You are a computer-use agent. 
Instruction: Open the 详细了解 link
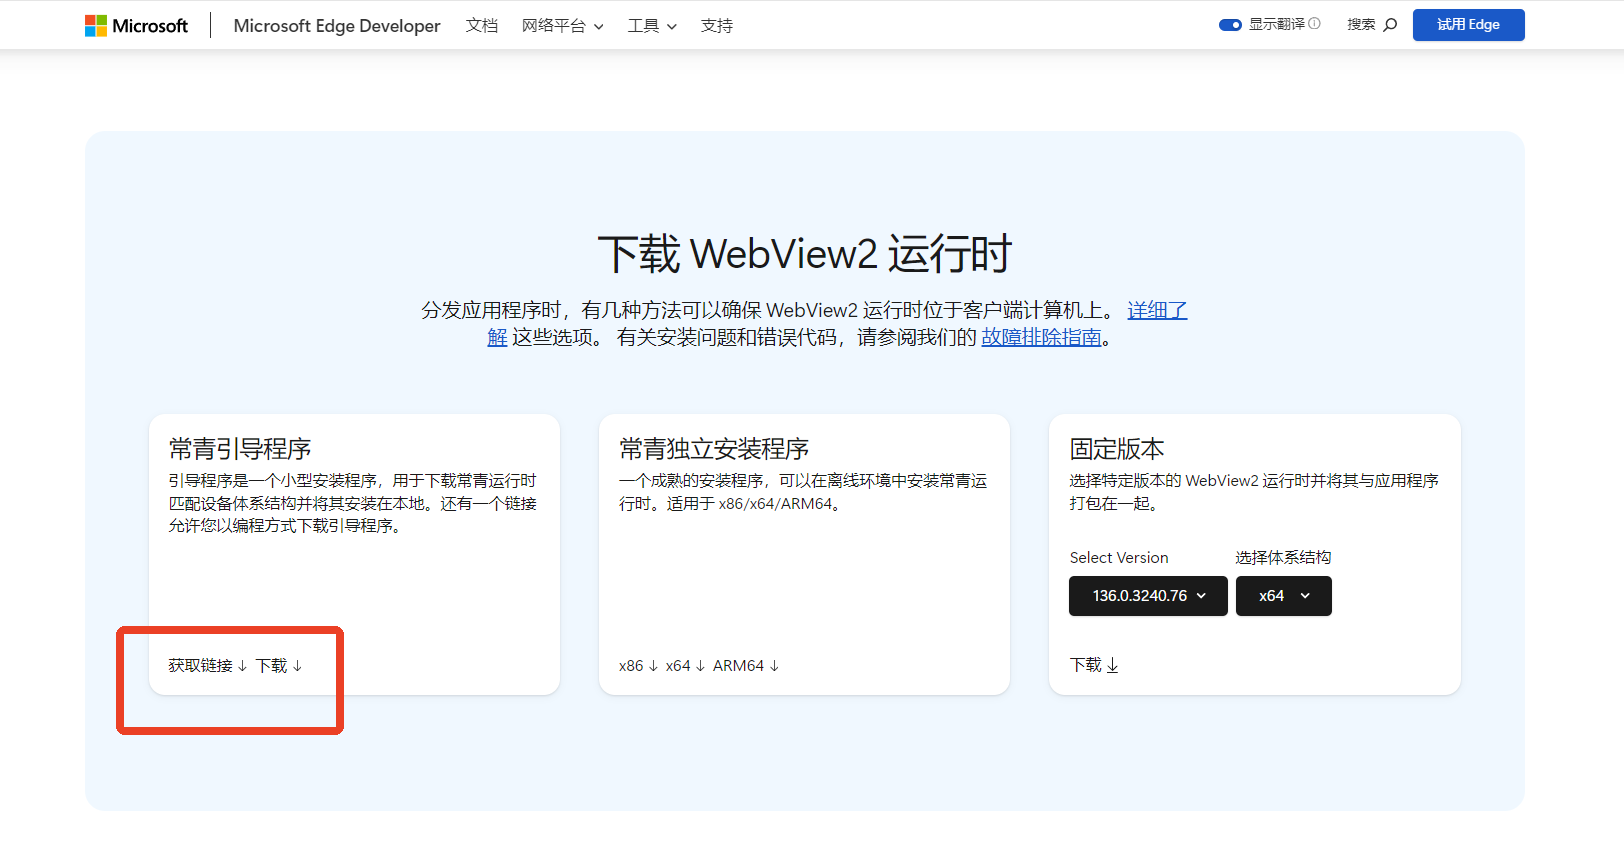tap(1157, 311)
